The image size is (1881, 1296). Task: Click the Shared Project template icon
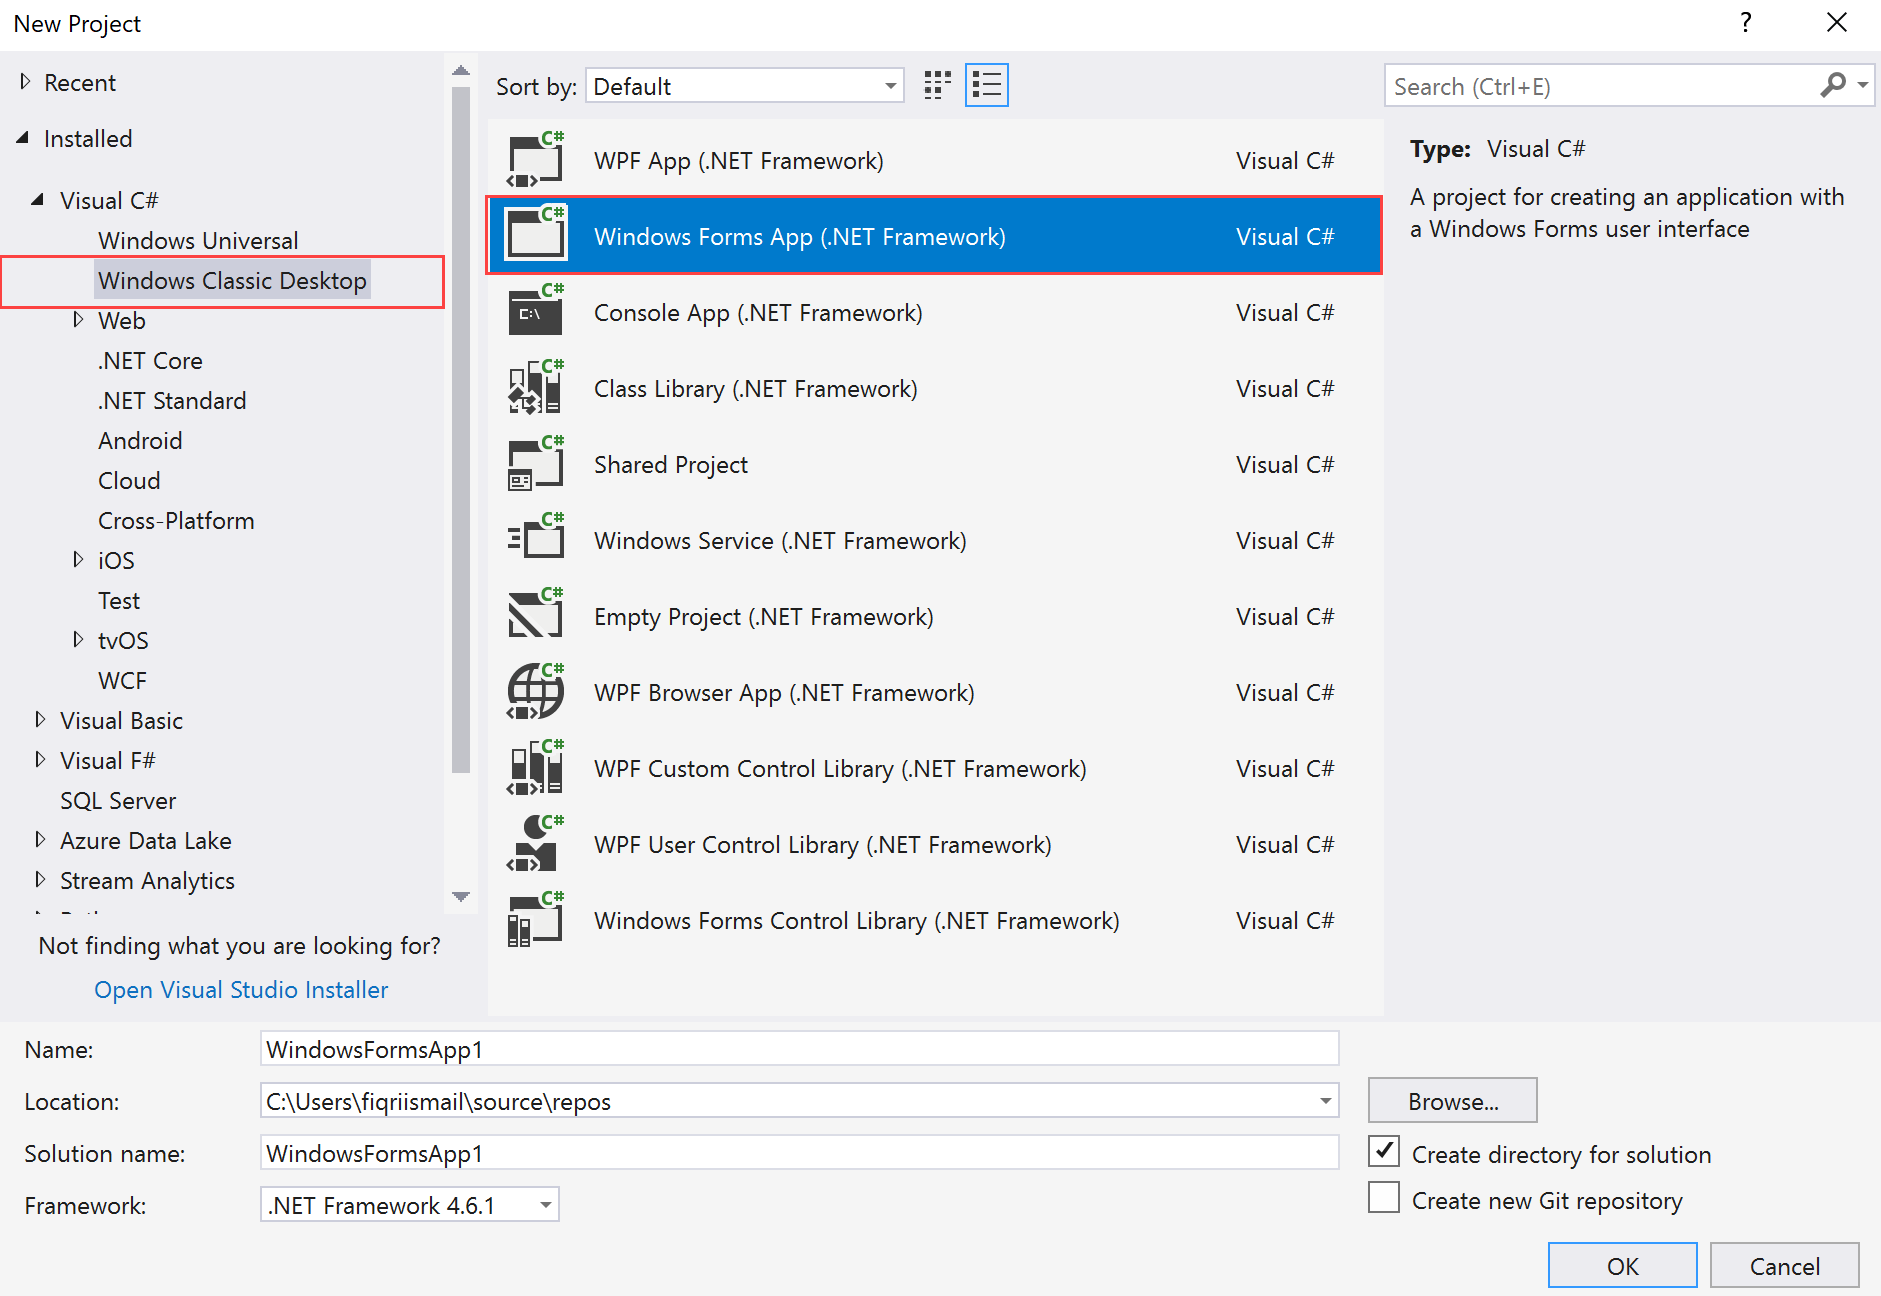click(x=536, y=464)
